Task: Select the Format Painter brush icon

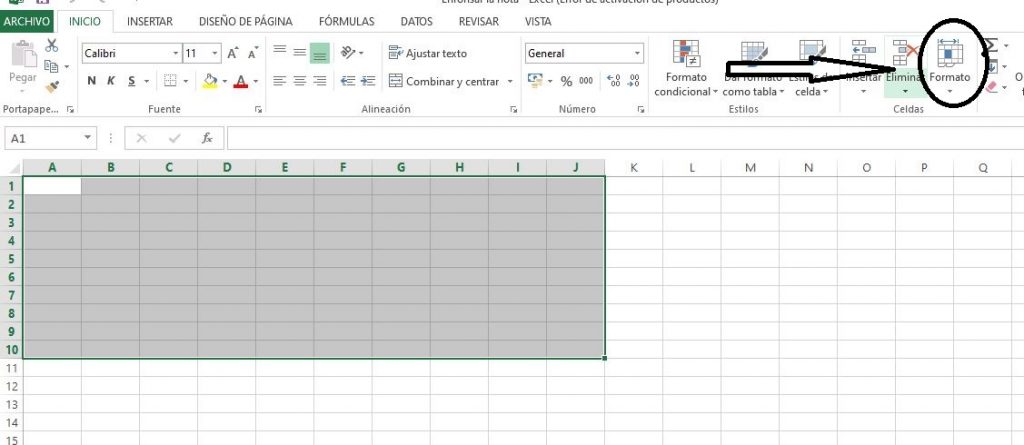Action: point(52,88)
